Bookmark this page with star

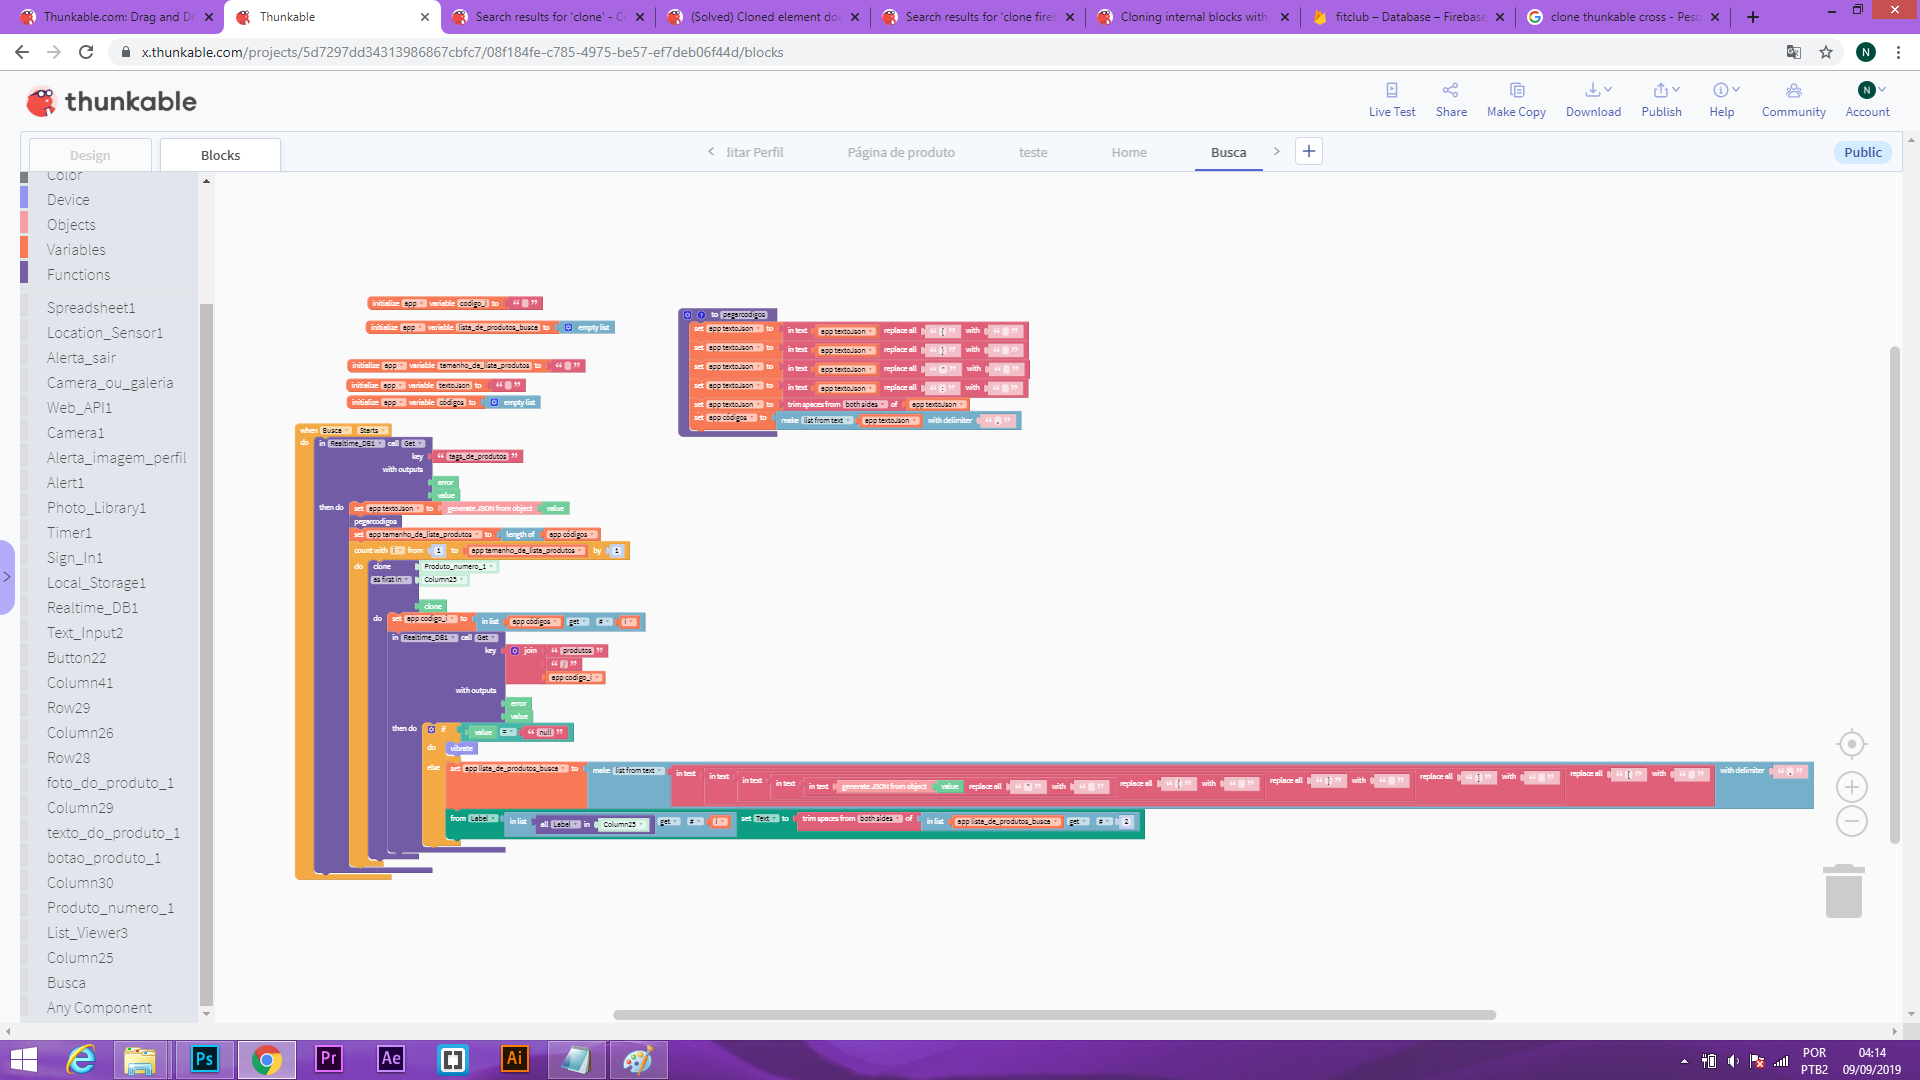click(x=1826, y=52)
